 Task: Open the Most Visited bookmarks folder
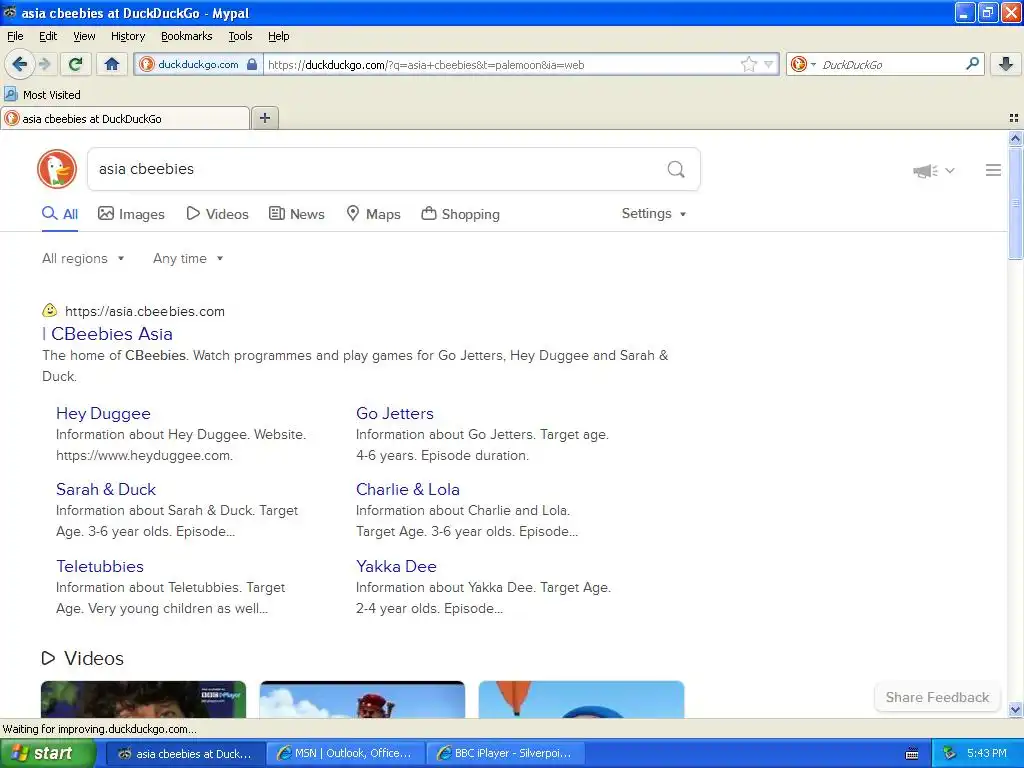[42, 95]
